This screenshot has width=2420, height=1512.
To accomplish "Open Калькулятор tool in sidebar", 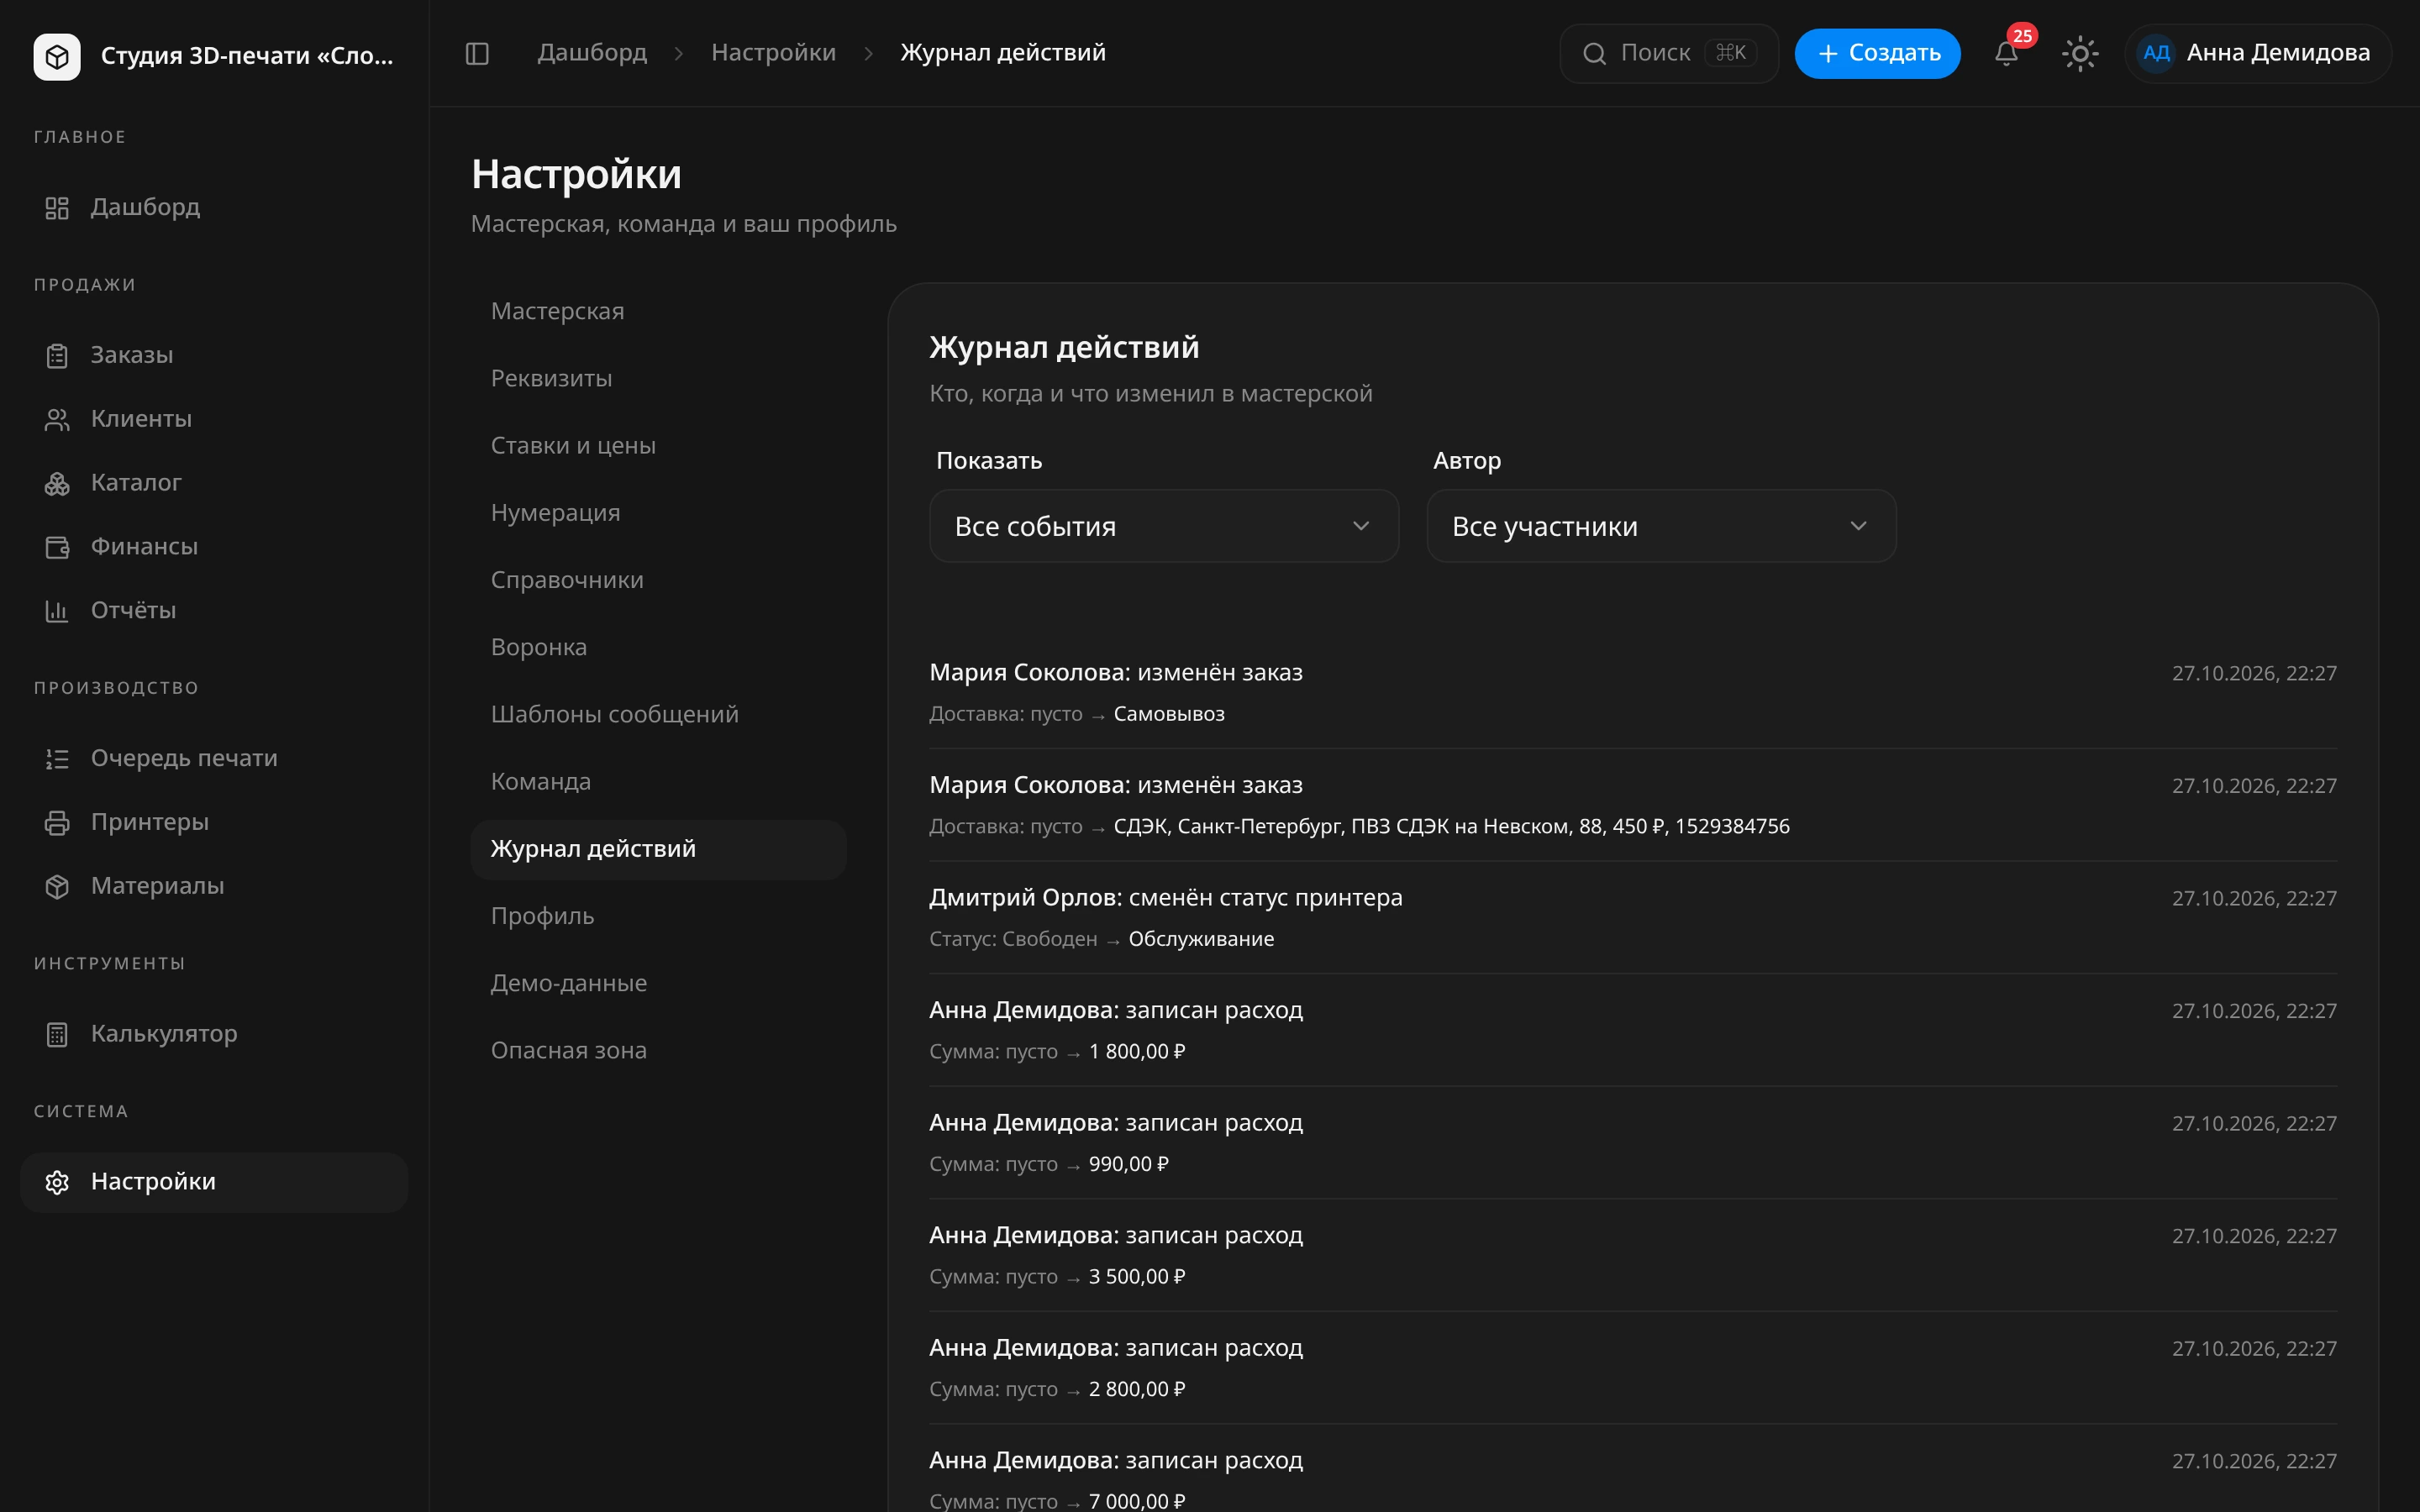I will pyautogui.click(x=214, y=1034).
